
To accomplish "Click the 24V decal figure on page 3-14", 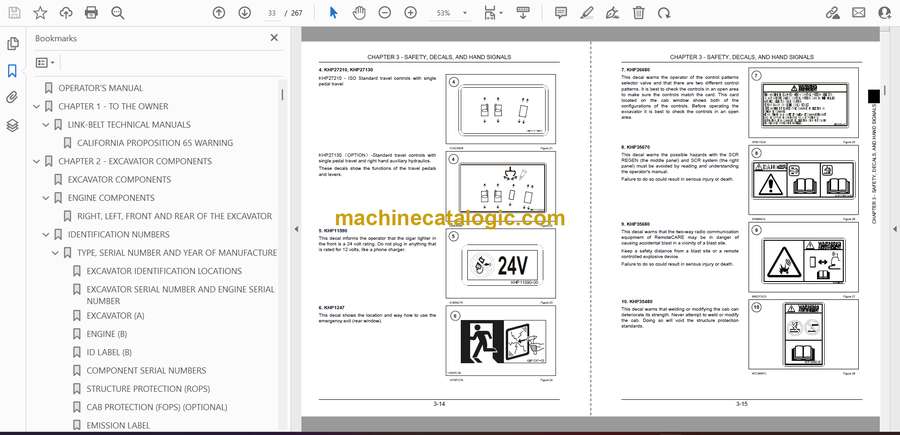I will point(500,263).
